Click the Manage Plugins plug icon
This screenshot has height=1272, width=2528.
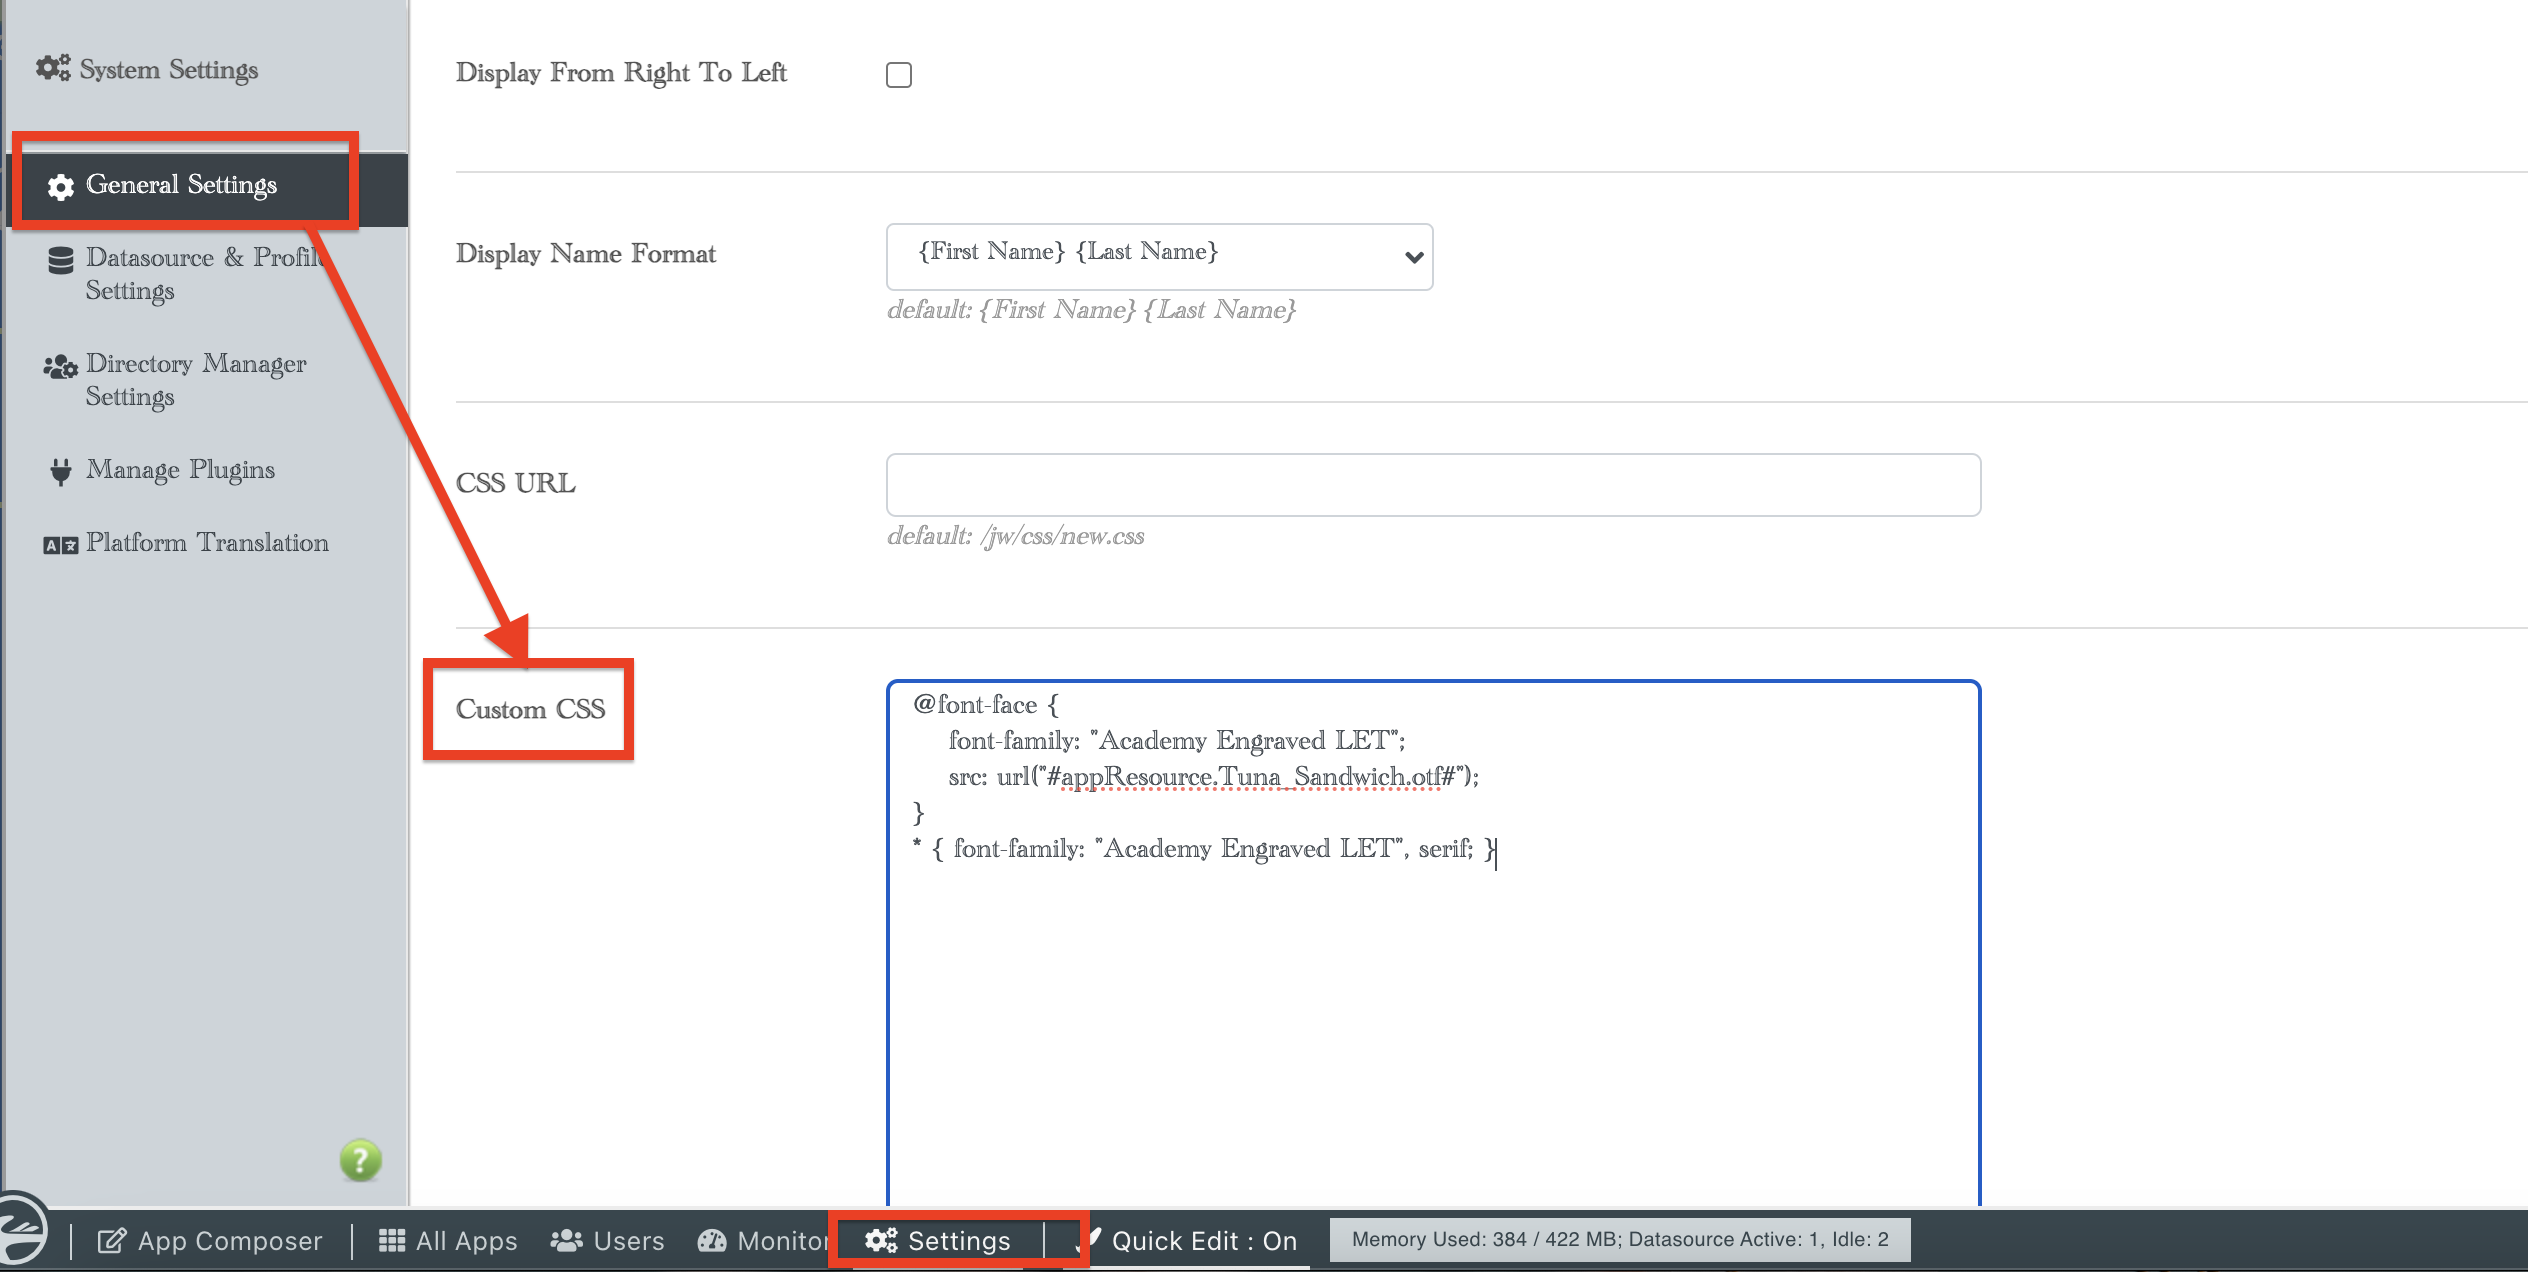(x=61, y=471)
